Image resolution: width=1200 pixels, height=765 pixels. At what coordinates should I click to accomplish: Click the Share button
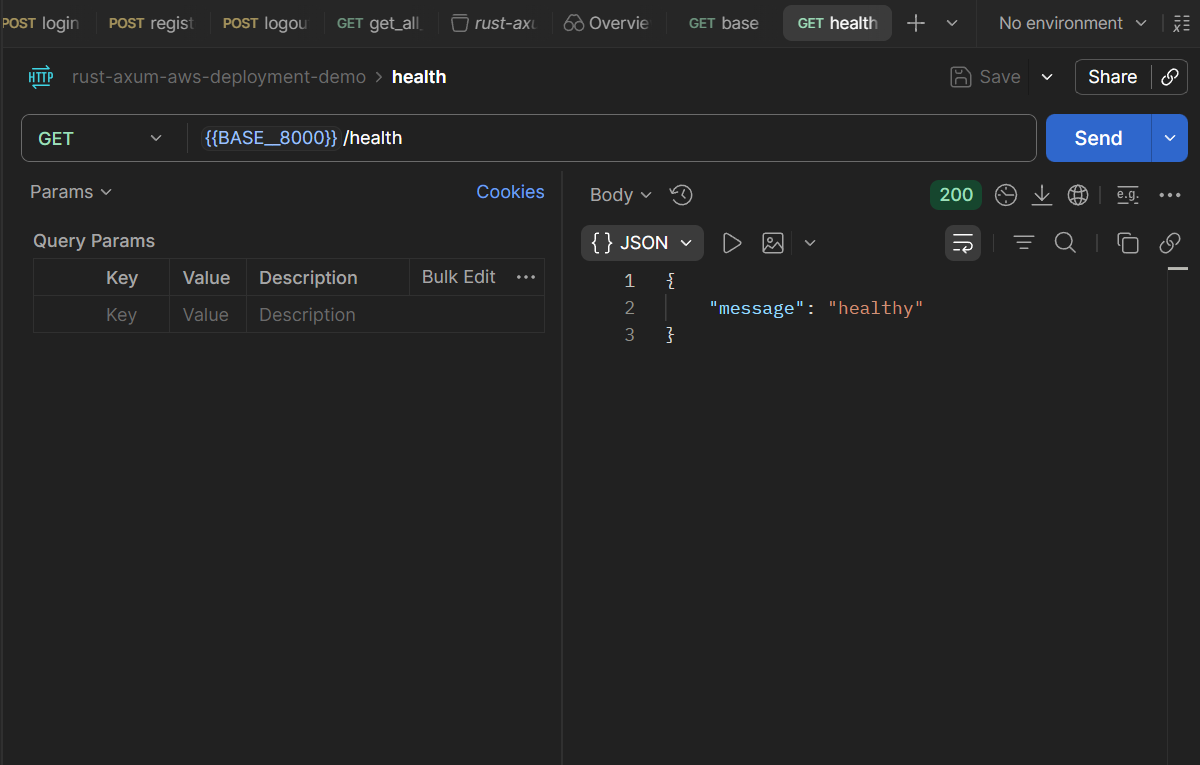[1112, 77]
